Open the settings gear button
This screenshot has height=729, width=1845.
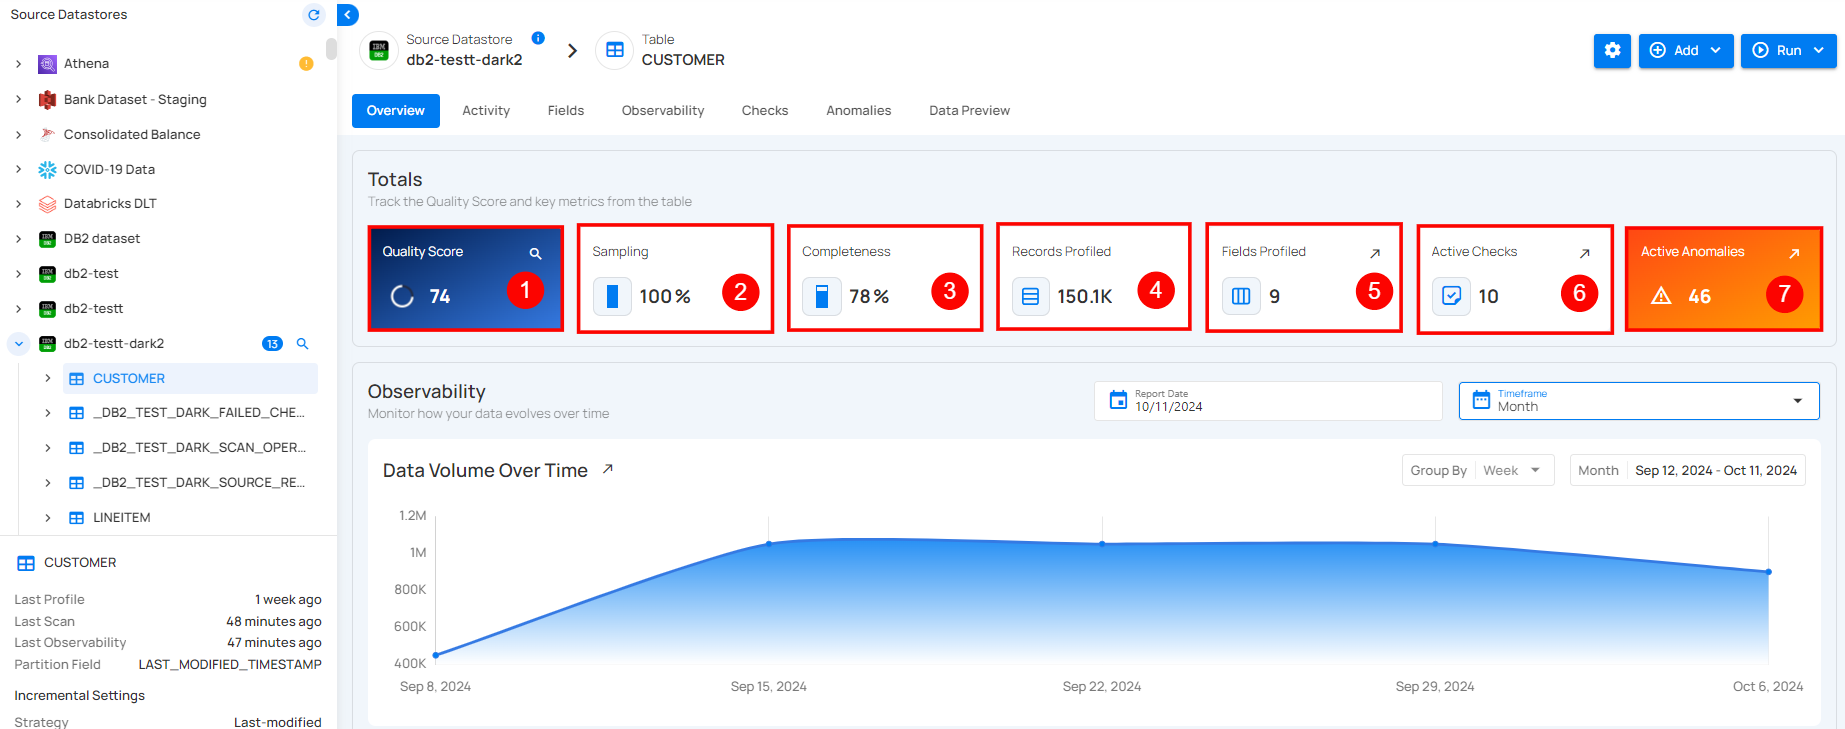[x=1612, y=50]
